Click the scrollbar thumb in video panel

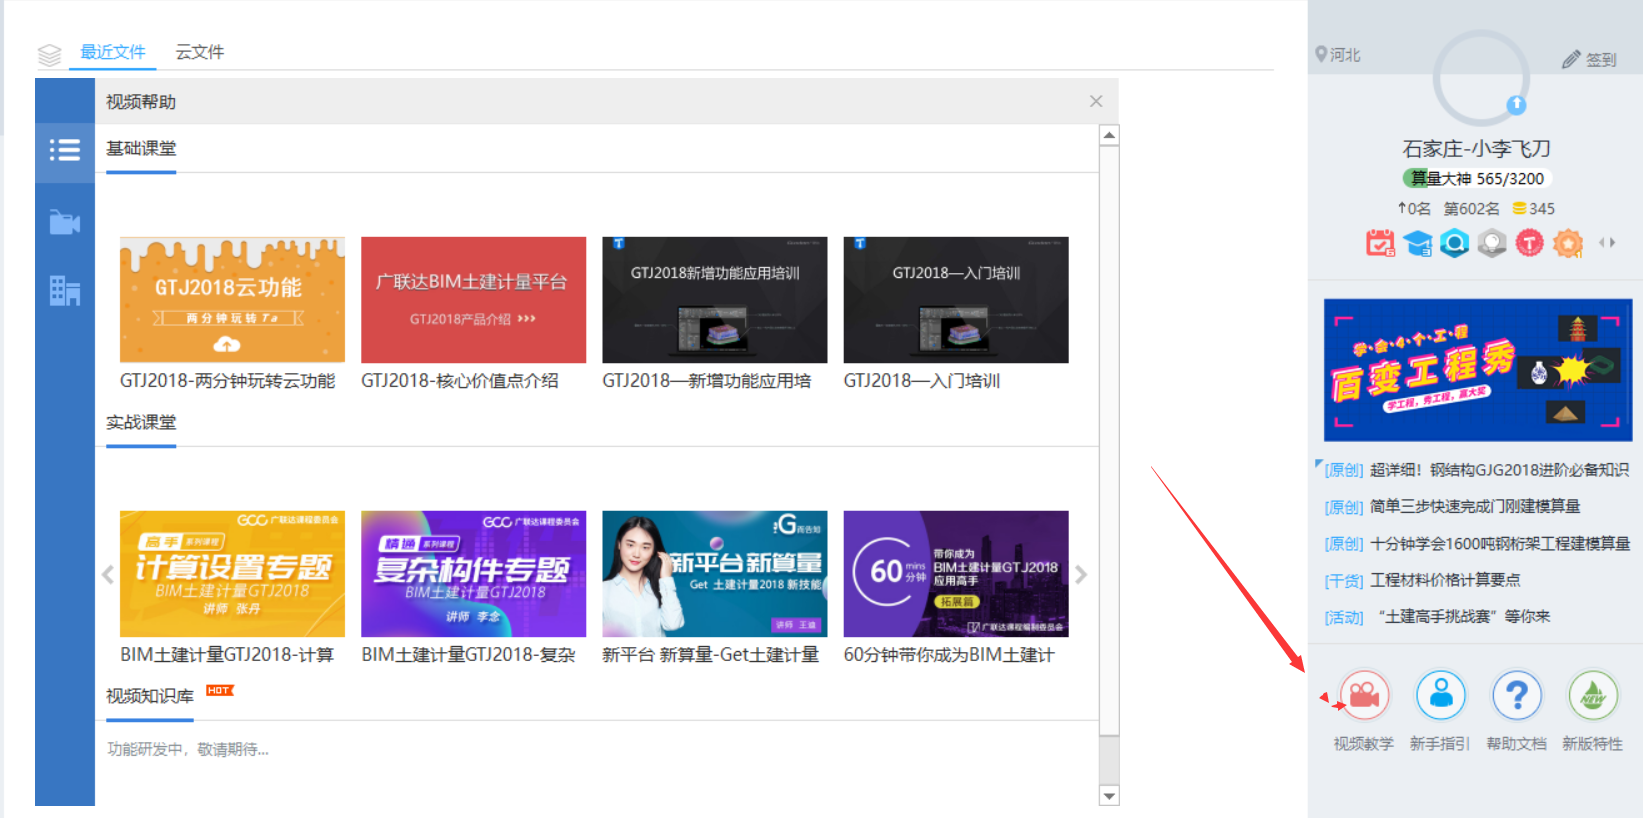[1109, 440]
